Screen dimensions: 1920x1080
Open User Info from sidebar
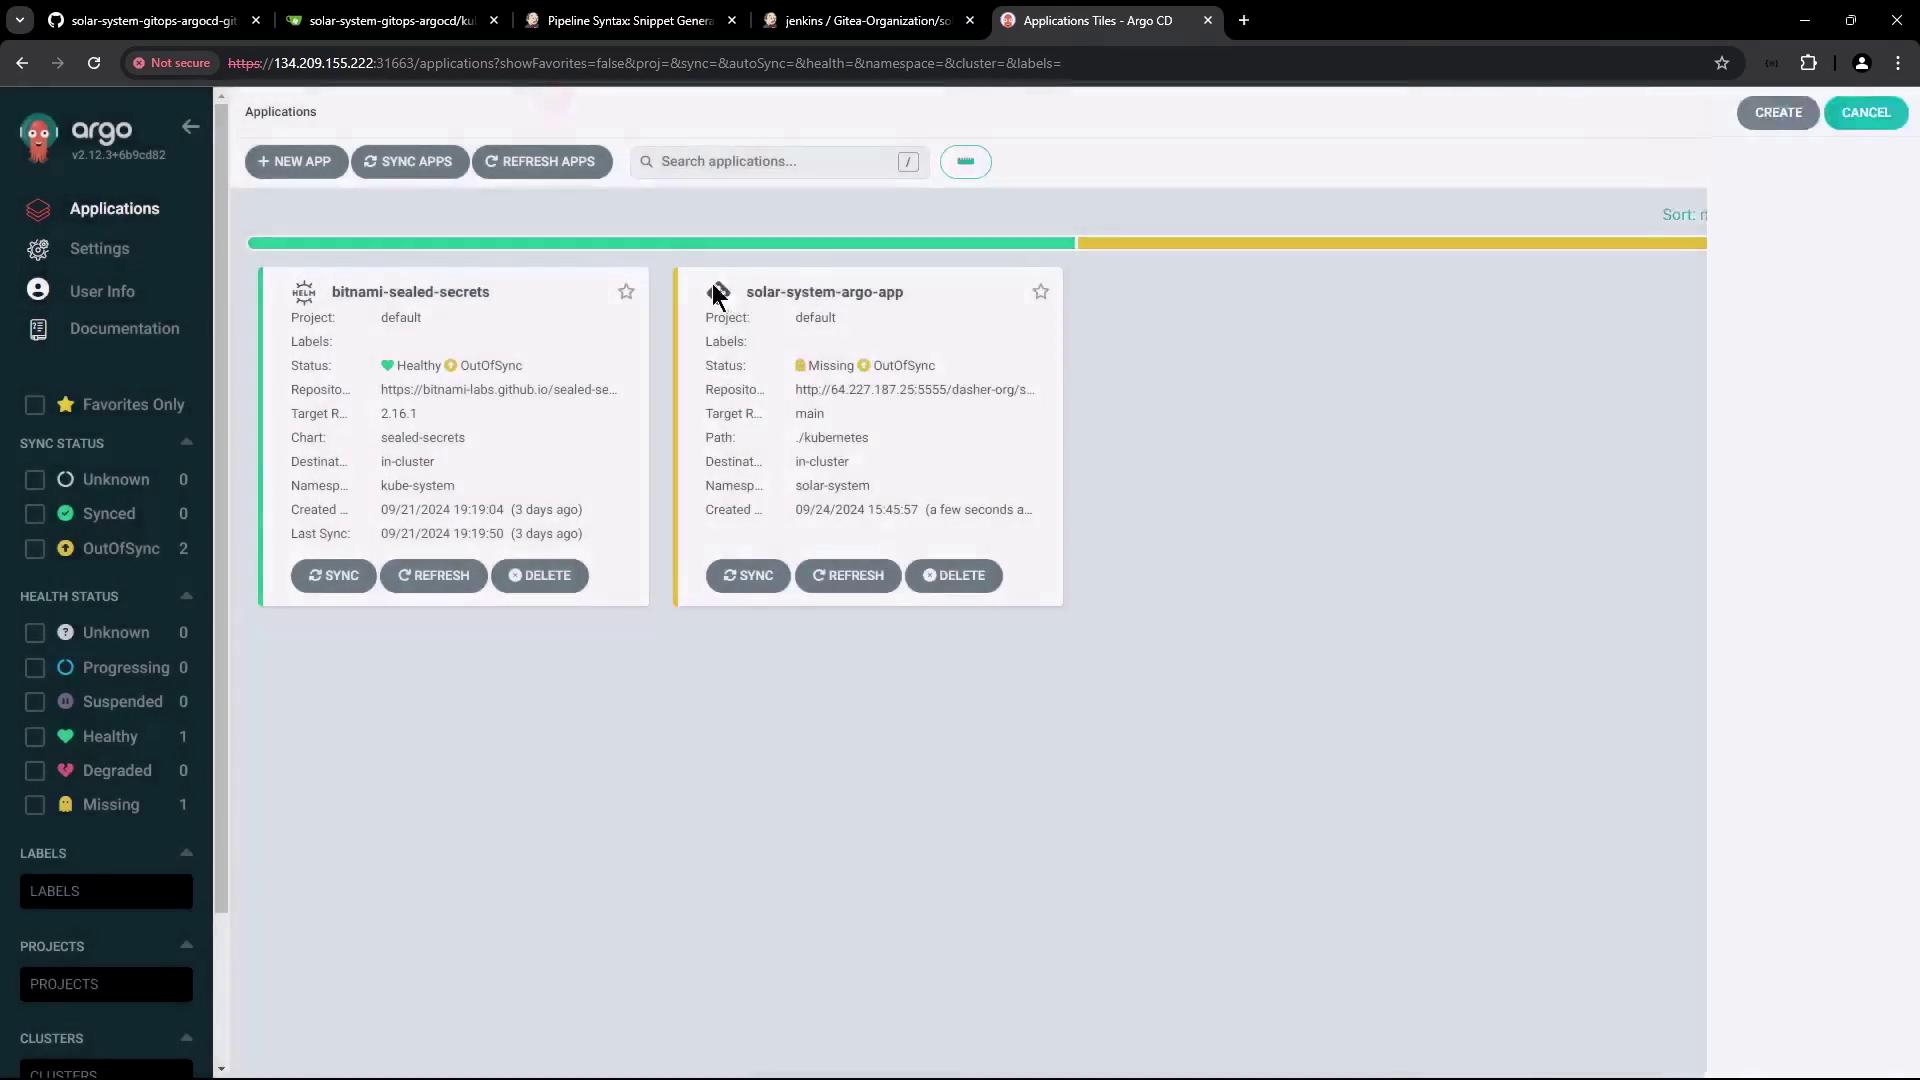pyautogui.click(x=101, y=291)
